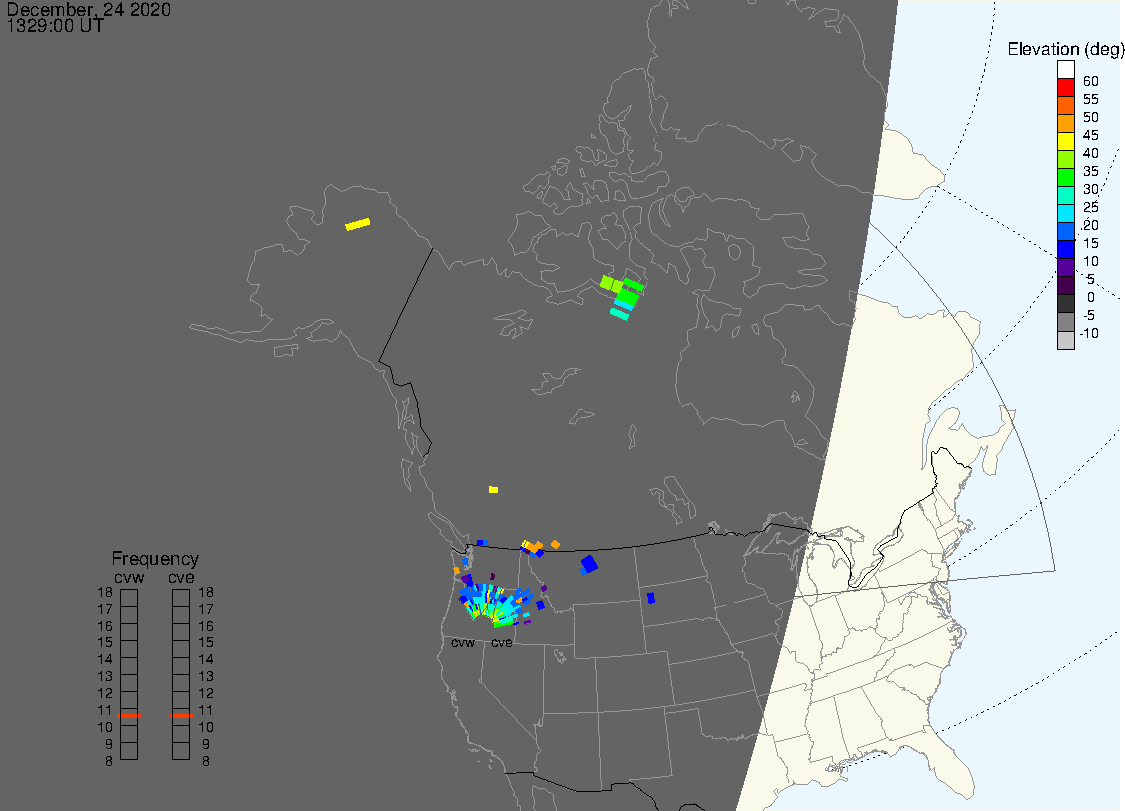The height and width of the screenshot is (811, 1125).
Task: Click the "1329:00 UT" time stamp
Action: click(55, 26)
